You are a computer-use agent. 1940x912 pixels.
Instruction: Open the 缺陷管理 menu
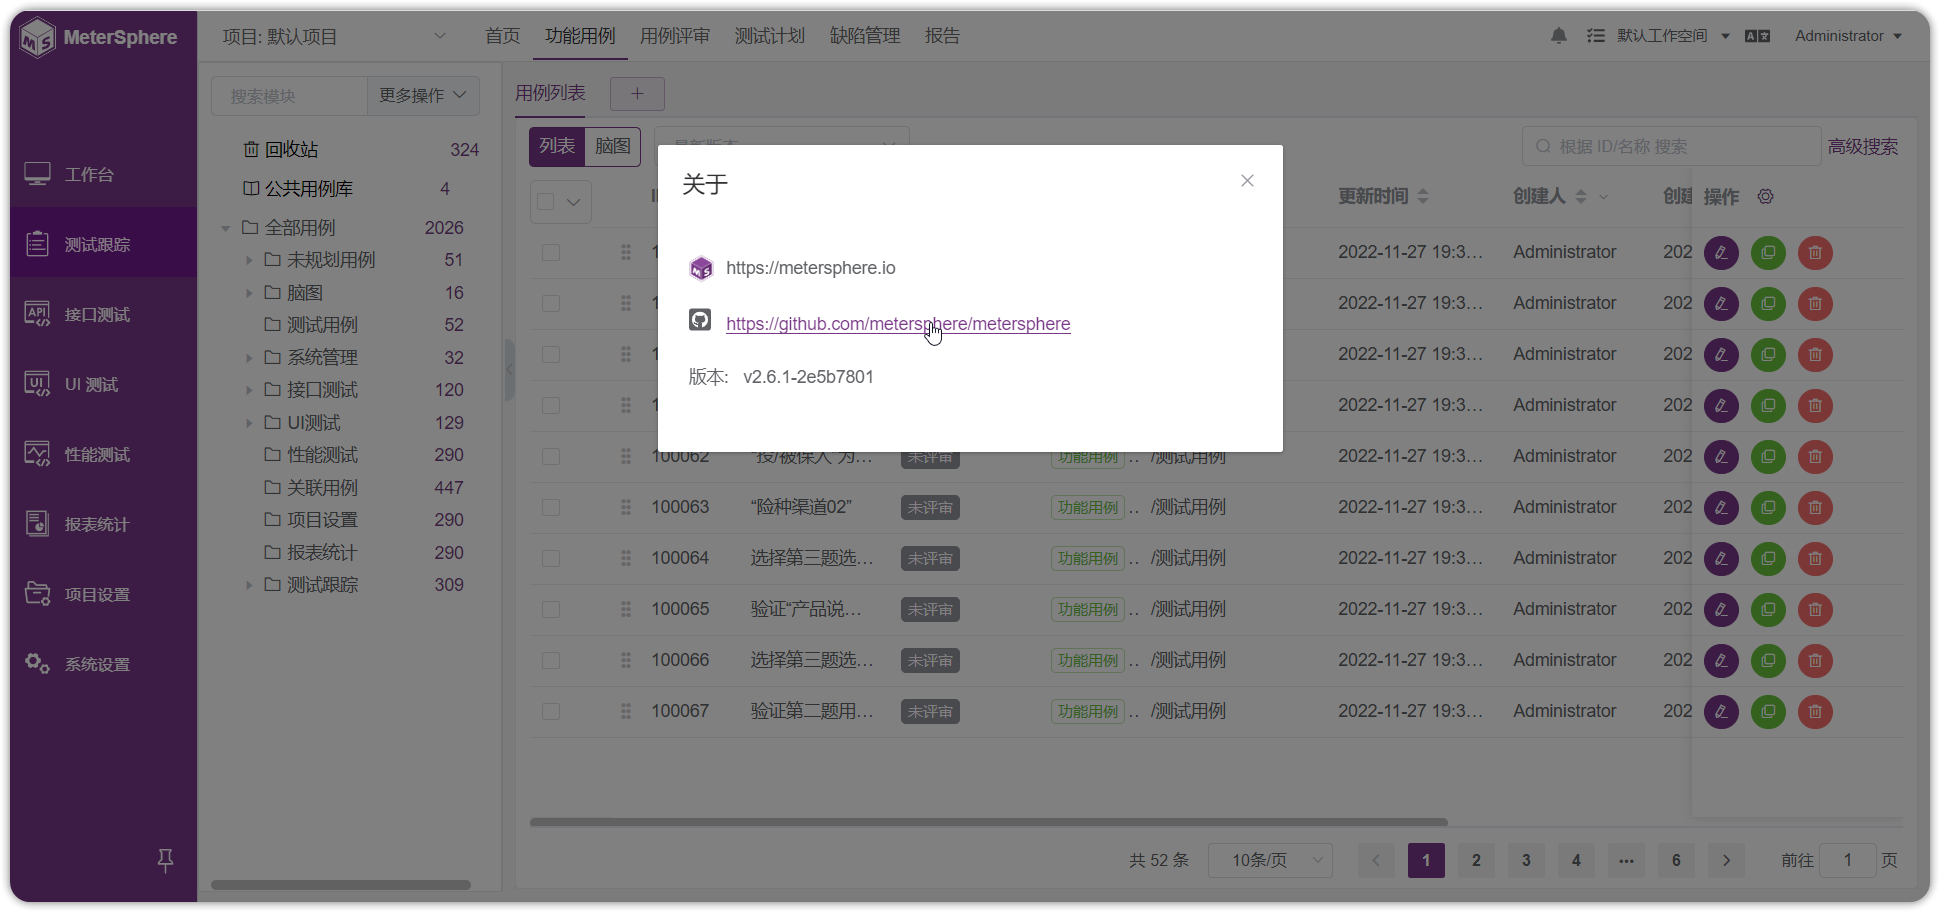[865, 36]
